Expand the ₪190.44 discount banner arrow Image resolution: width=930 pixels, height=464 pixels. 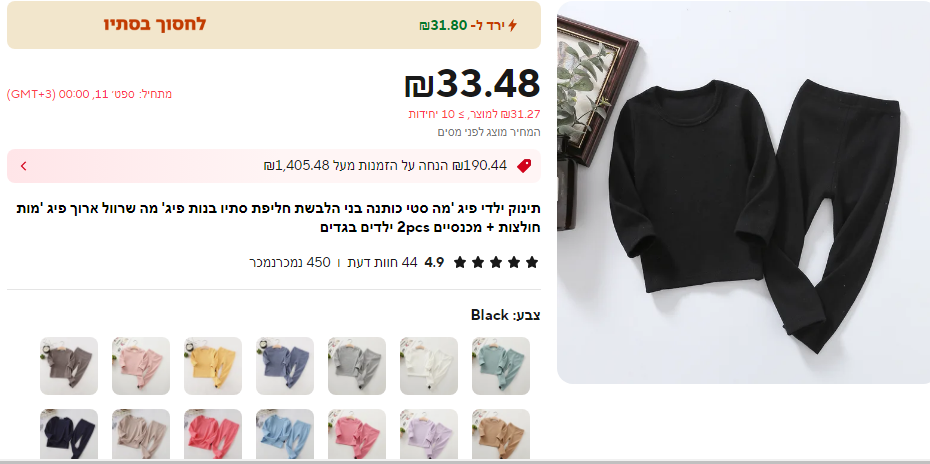(x=24, y=166)
